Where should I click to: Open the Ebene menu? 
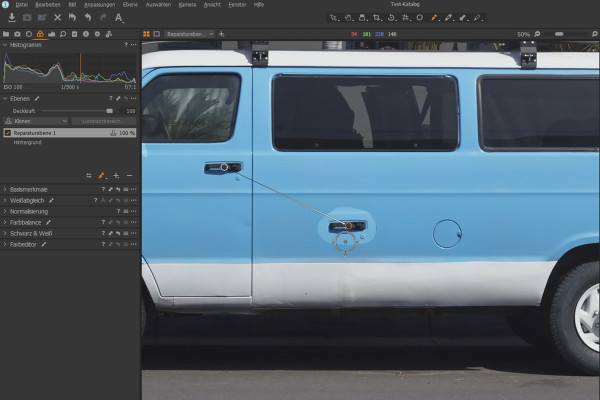pyautogui.click(x=130, y=5)
